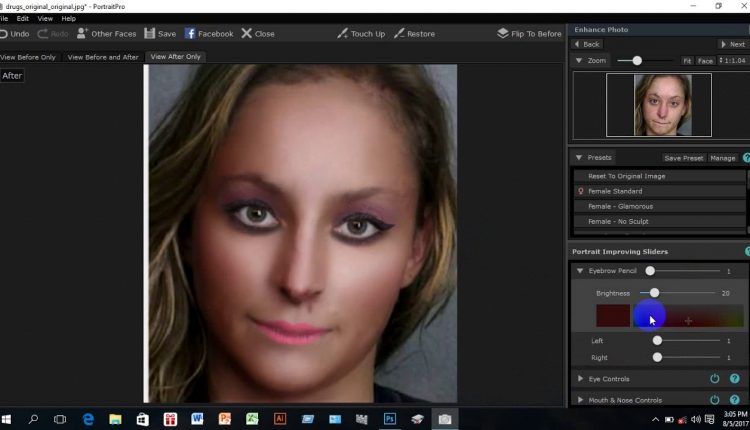Select the Touch Up brush icon

pos(342,33)
